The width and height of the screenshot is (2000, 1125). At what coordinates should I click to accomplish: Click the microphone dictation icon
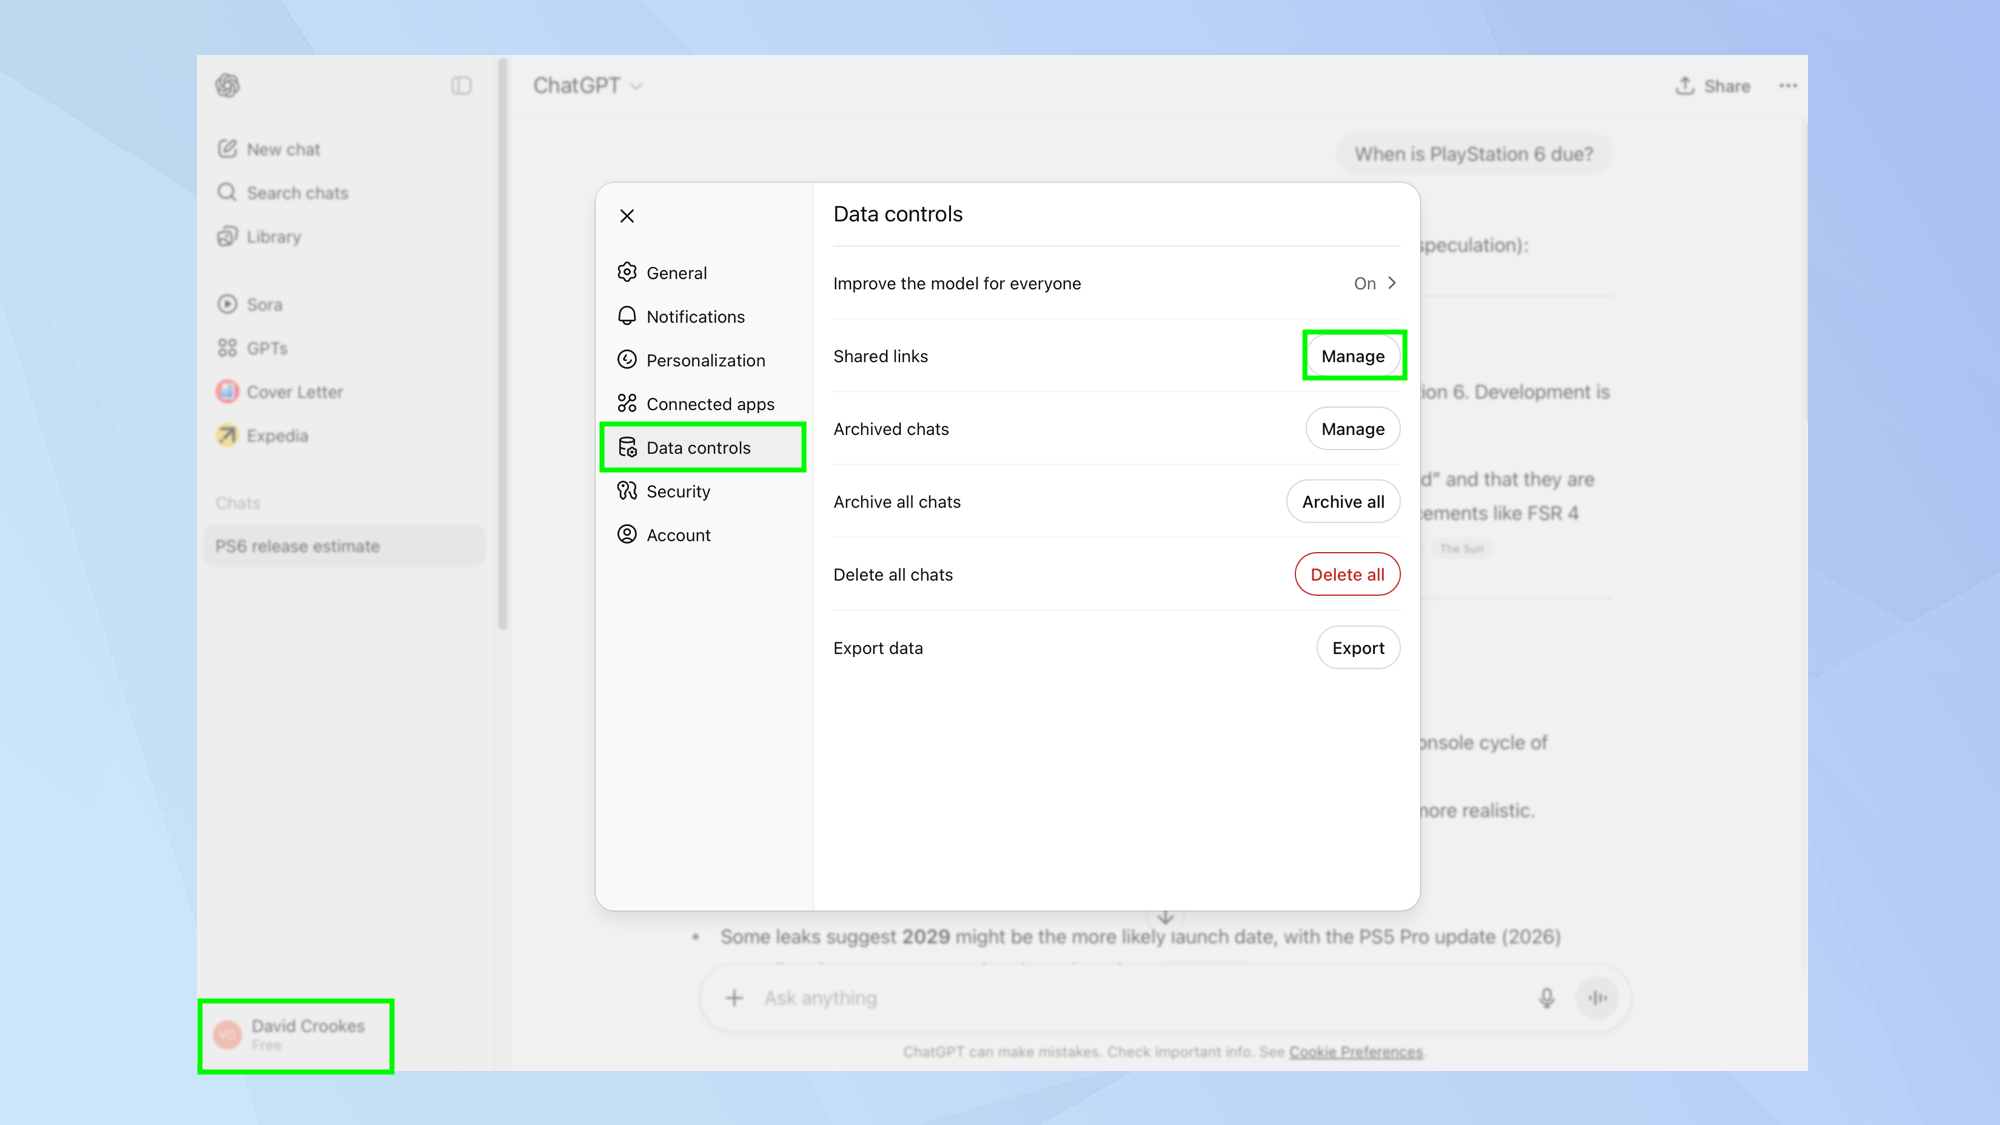pos(1546,998)
